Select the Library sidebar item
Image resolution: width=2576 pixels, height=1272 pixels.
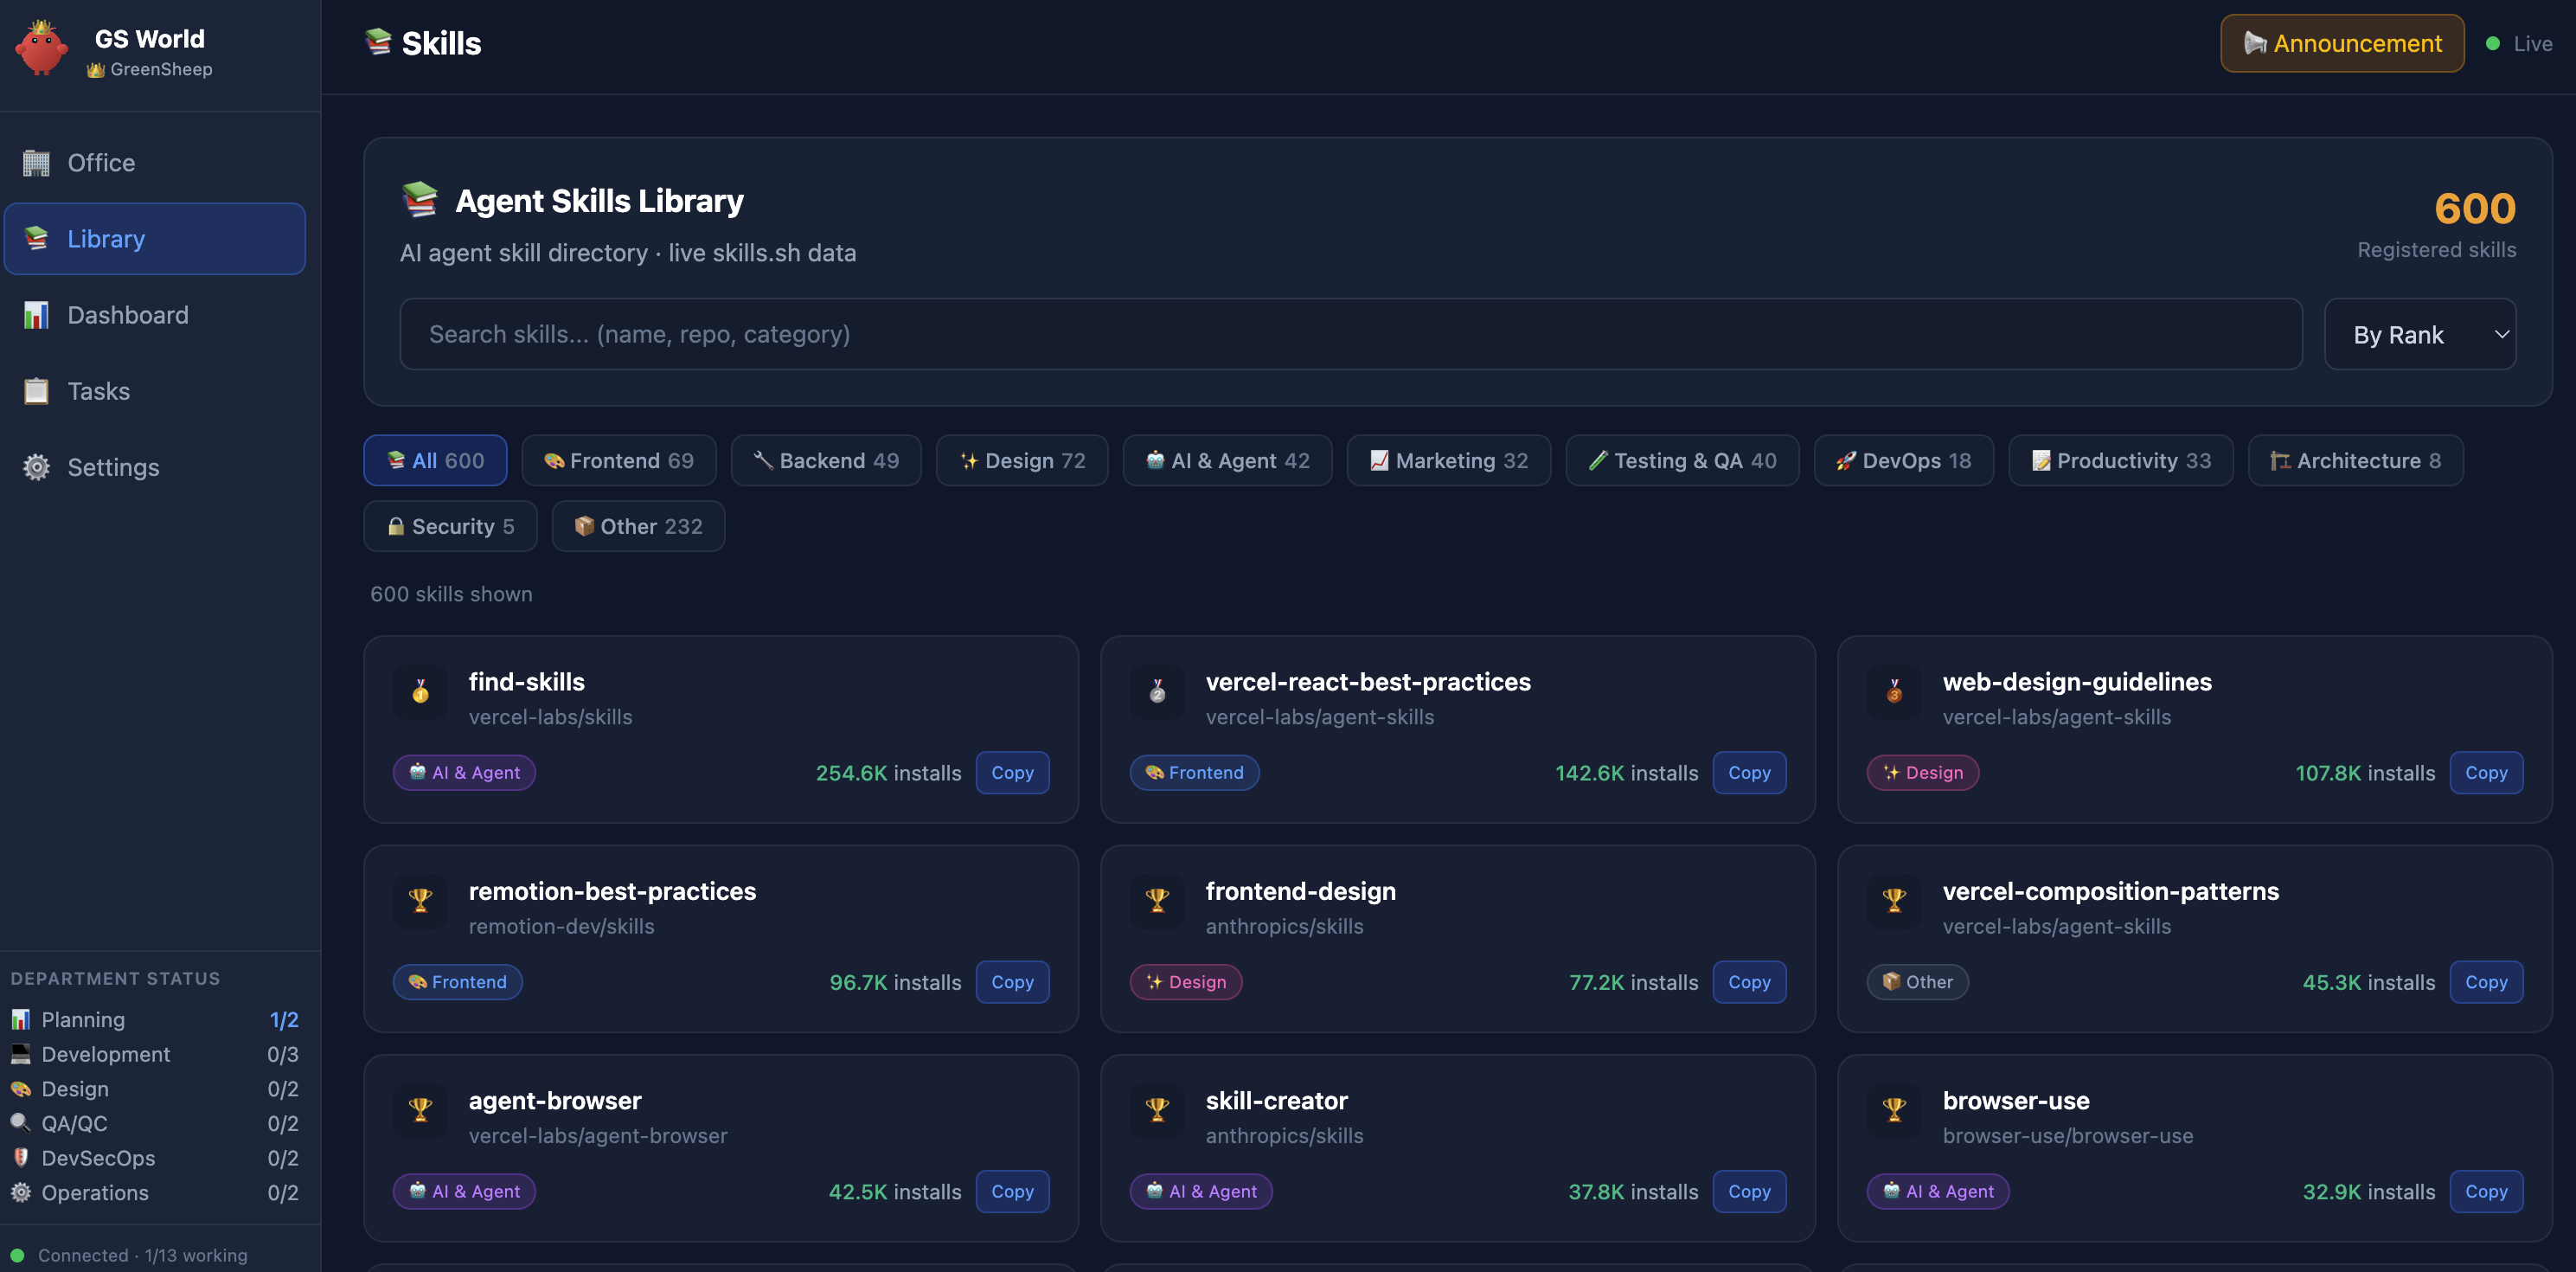pyautogui.click(x=154, y=239)
